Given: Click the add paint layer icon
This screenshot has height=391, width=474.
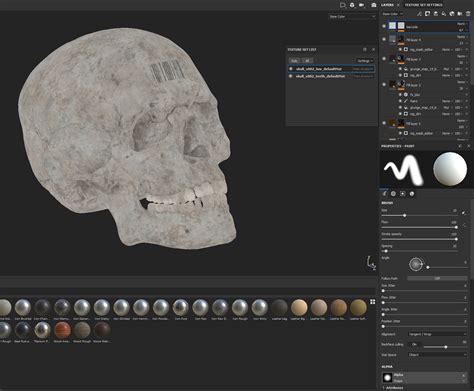Looking at the screenshot, I should point(436,14).
